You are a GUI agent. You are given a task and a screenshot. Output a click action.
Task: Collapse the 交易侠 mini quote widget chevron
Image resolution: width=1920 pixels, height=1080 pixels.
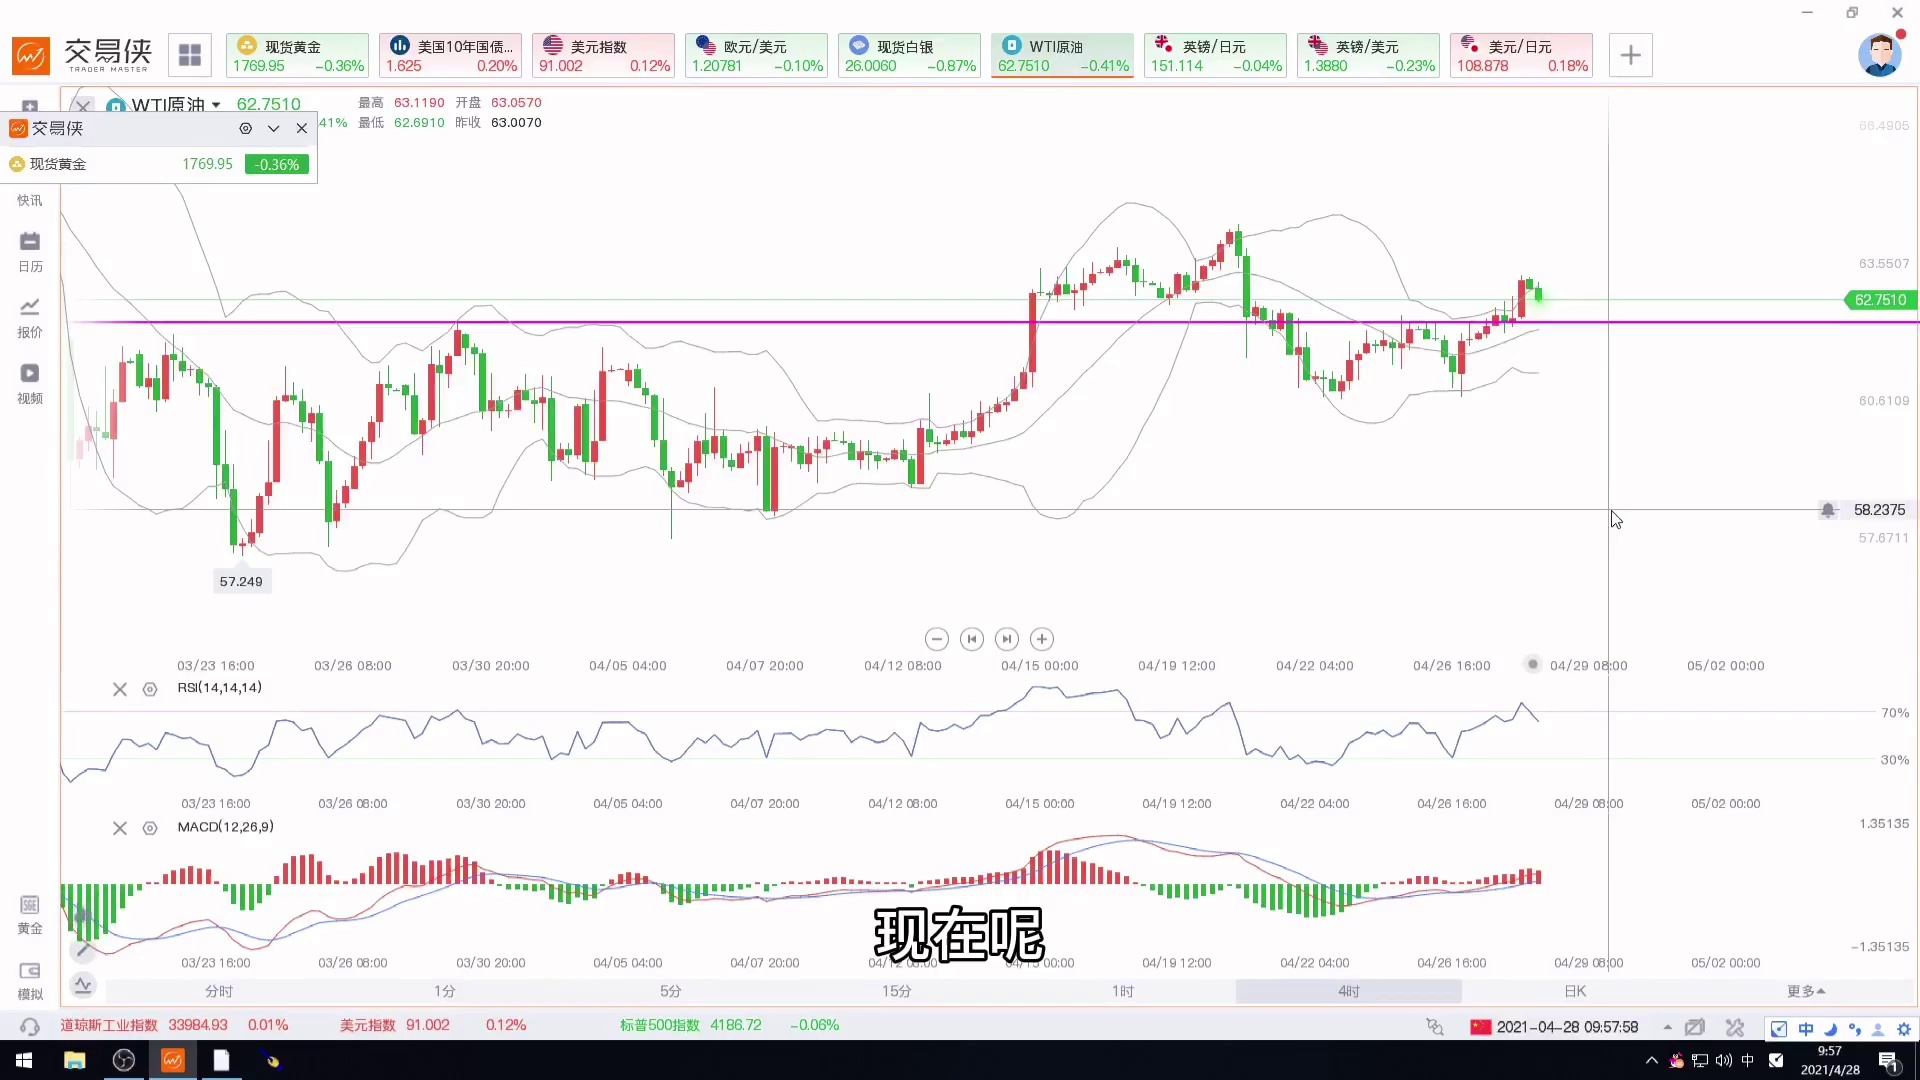click(273, 128)
